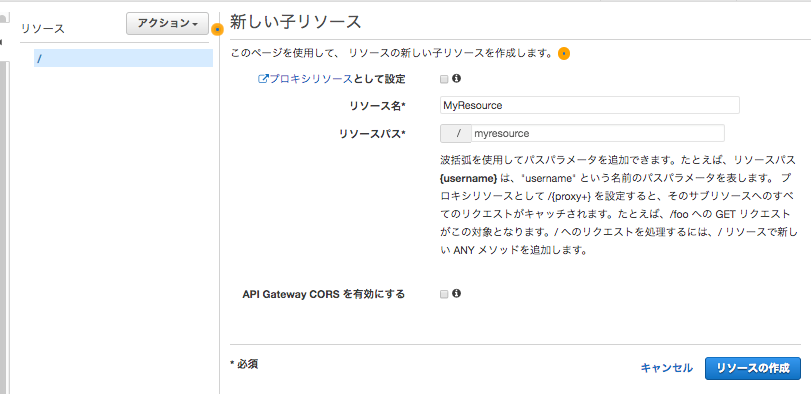
Task: Click the リソース panel heading
Action: pos(43,28)
